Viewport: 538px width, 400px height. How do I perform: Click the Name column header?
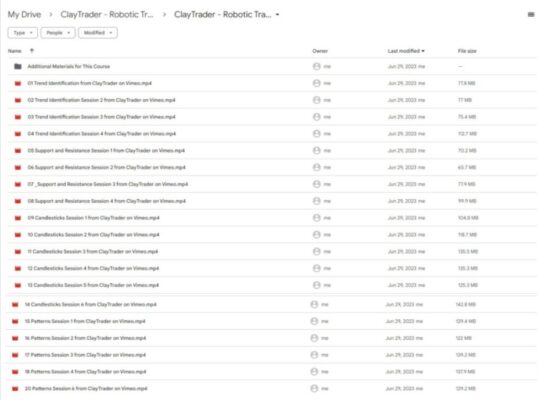click(15, 51)
